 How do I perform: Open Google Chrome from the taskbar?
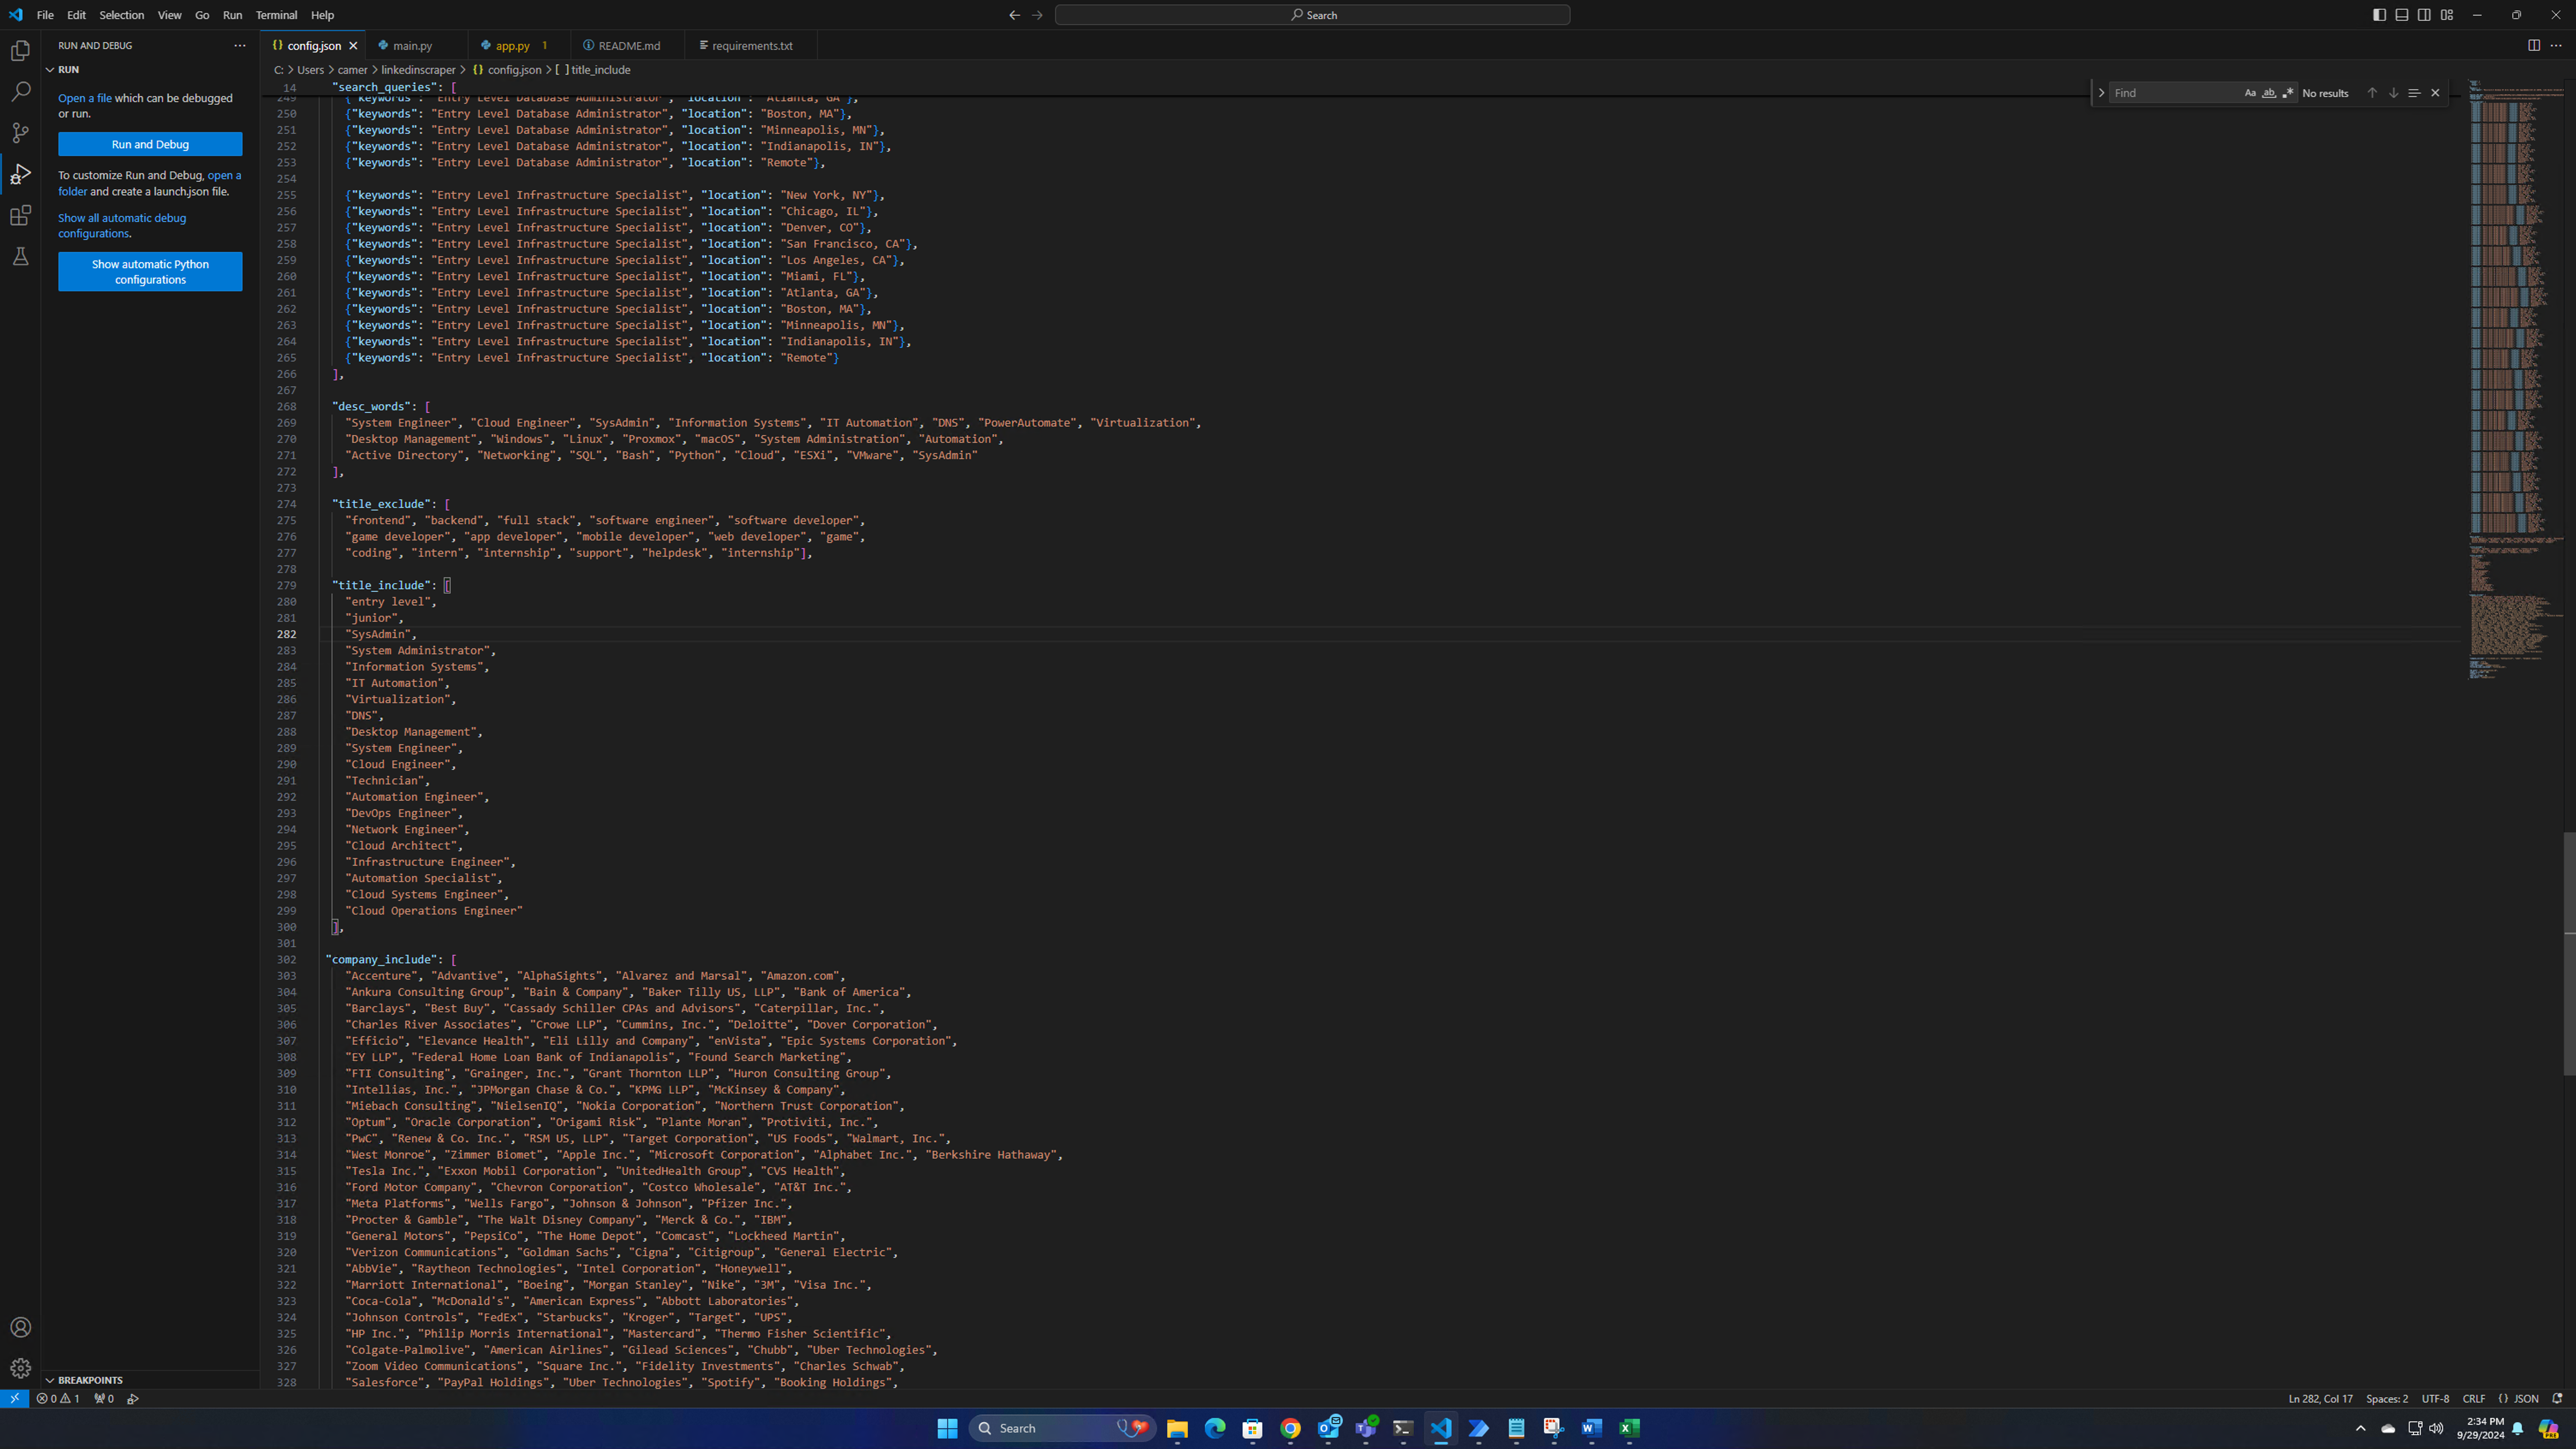click(x=1290, y=1428)
